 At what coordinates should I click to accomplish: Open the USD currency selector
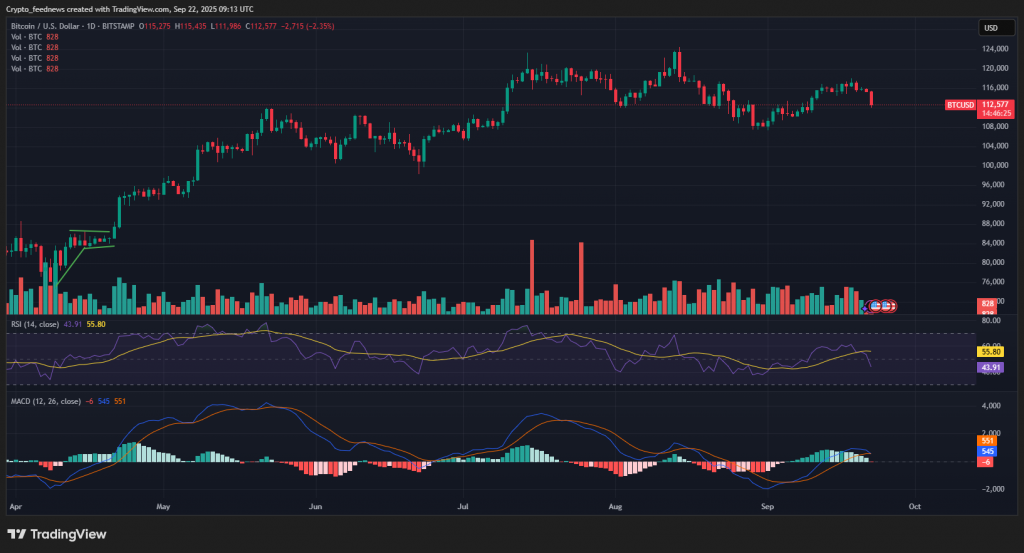point(992,28)
